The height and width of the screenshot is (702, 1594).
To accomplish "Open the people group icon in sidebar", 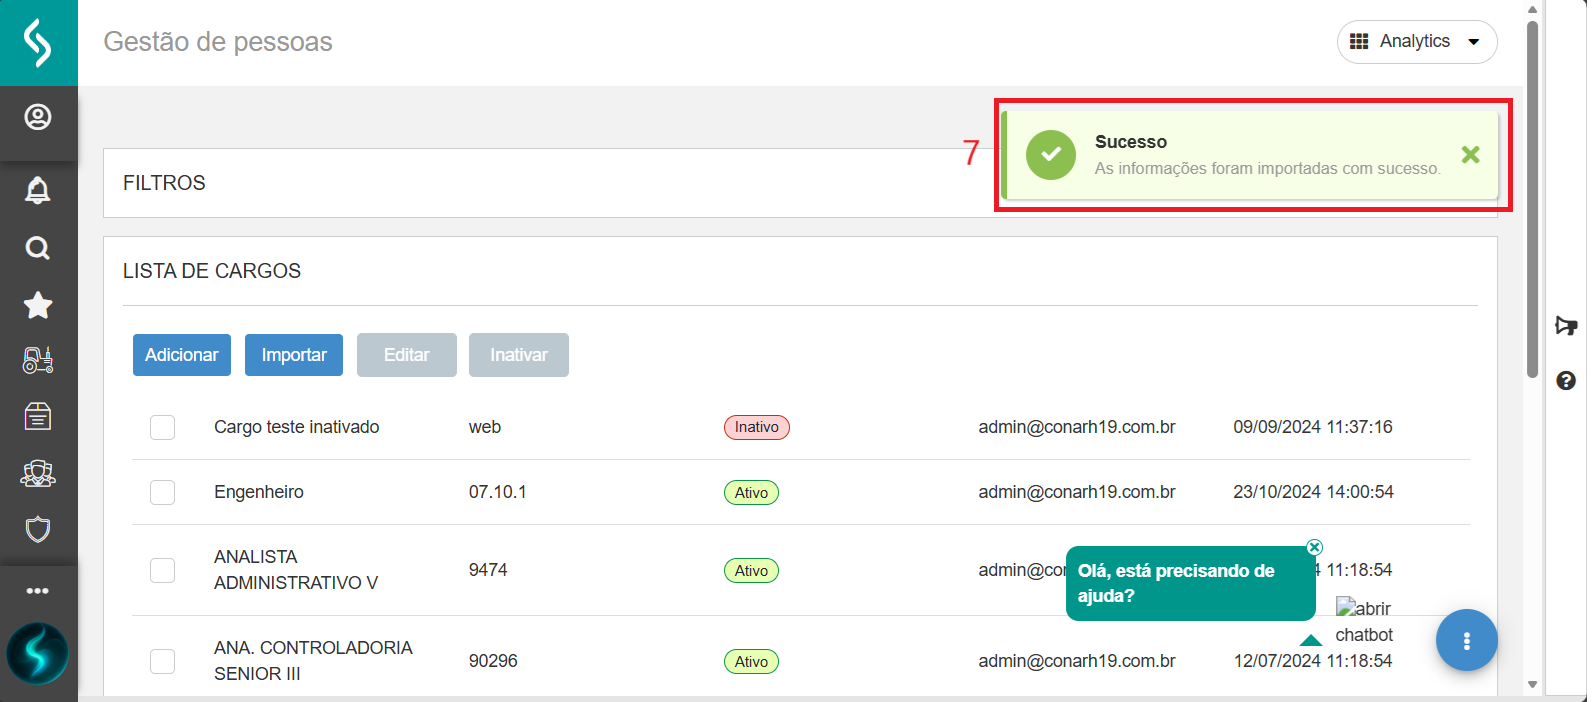I will [x=38, y=473].
